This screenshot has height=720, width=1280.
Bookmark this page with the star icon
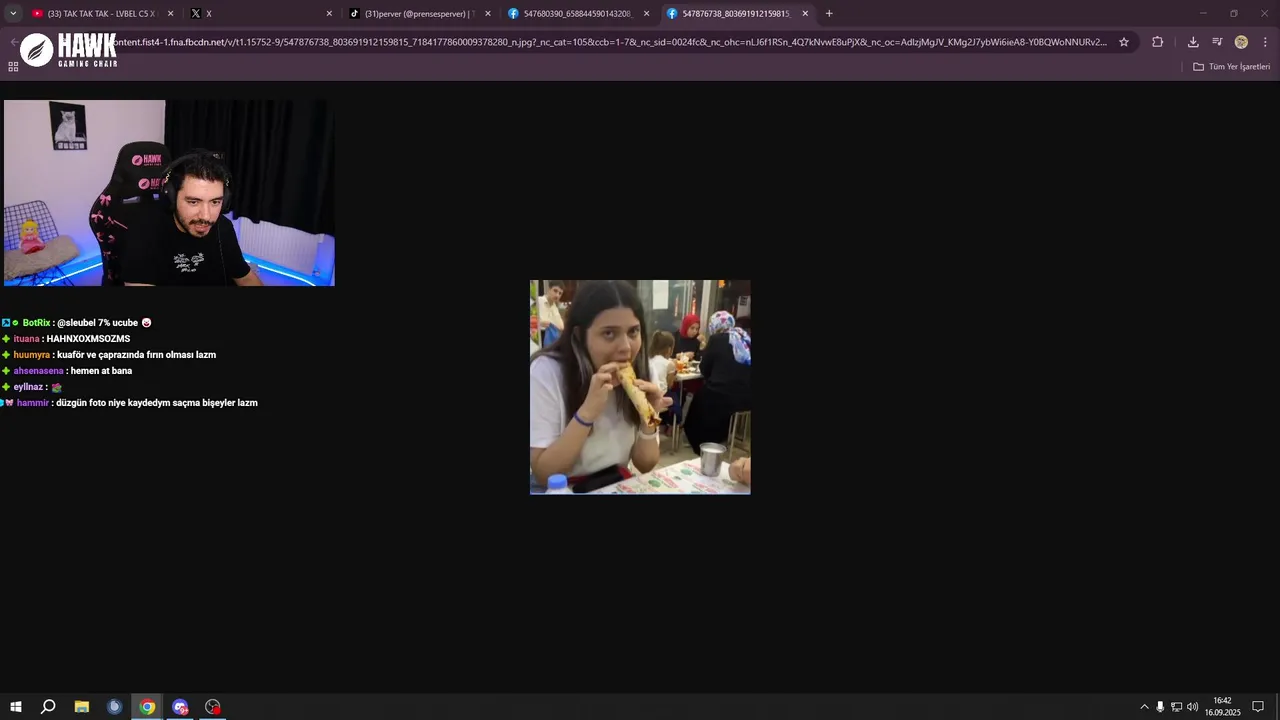(1124, 42)
